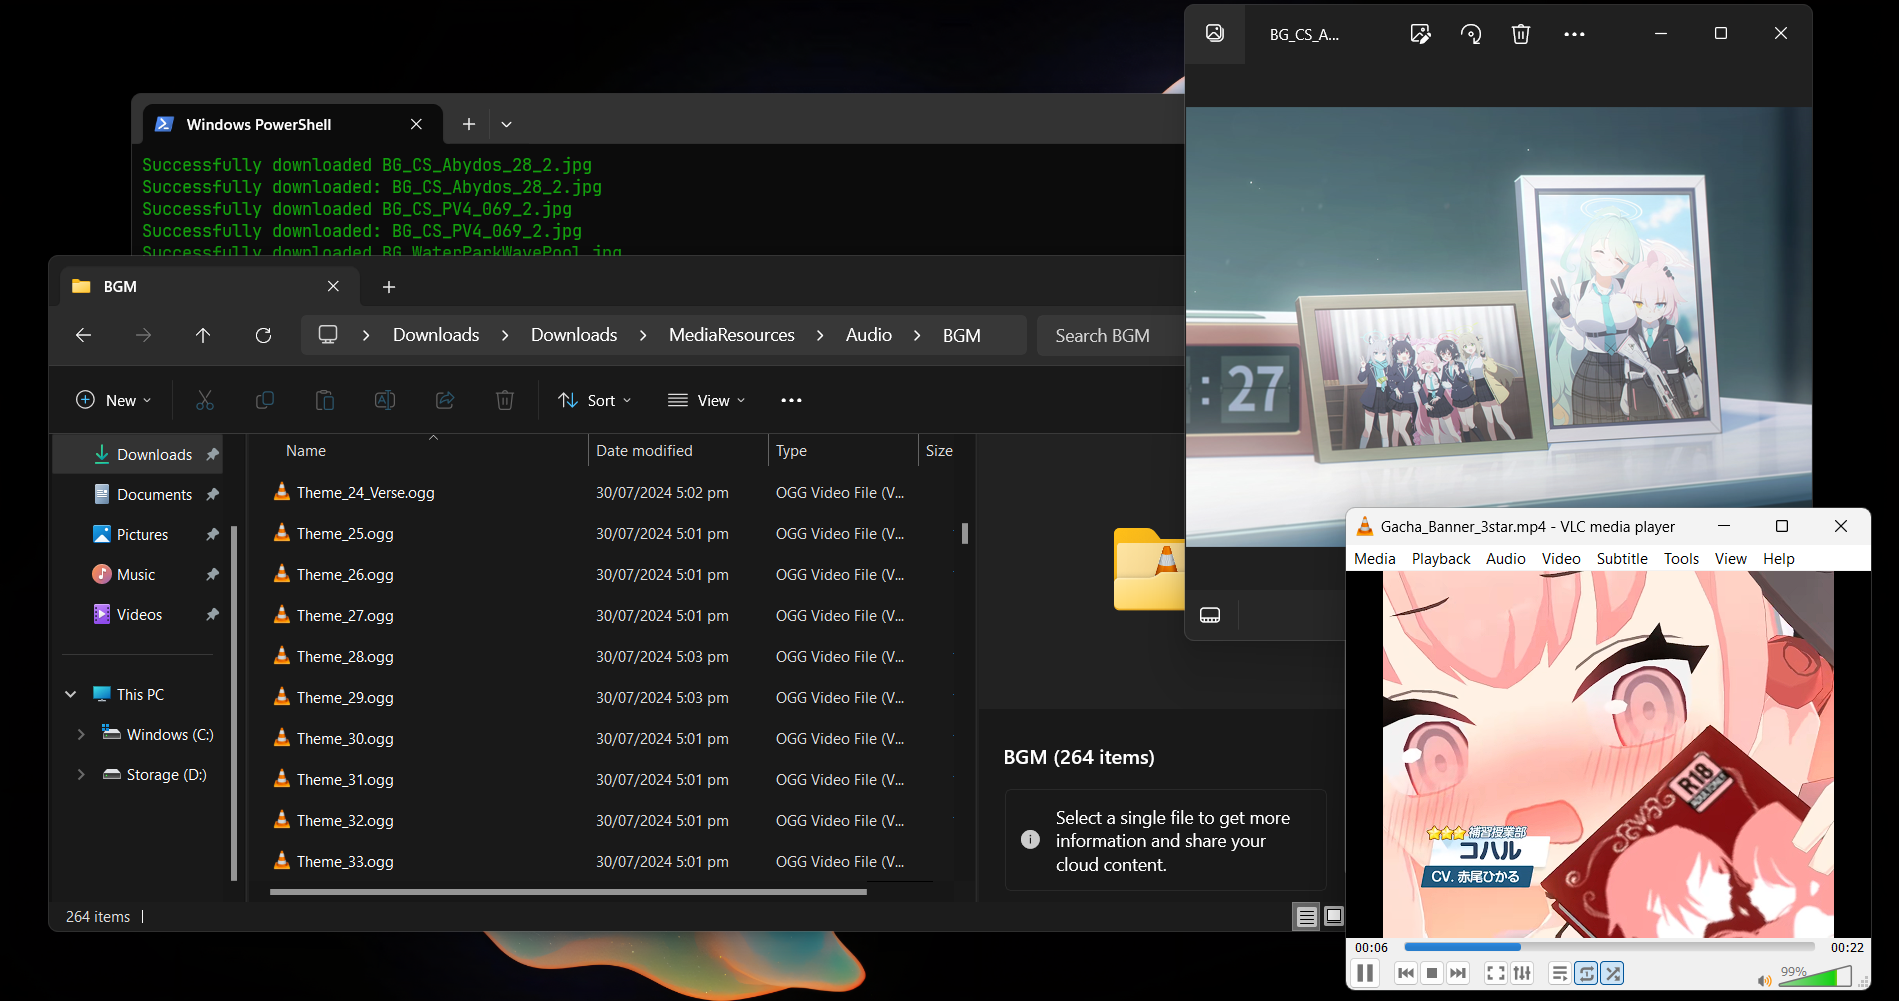1899x1001 pixels.
Task: Open VLC Help menu
Action: [x=1779, y=559]
